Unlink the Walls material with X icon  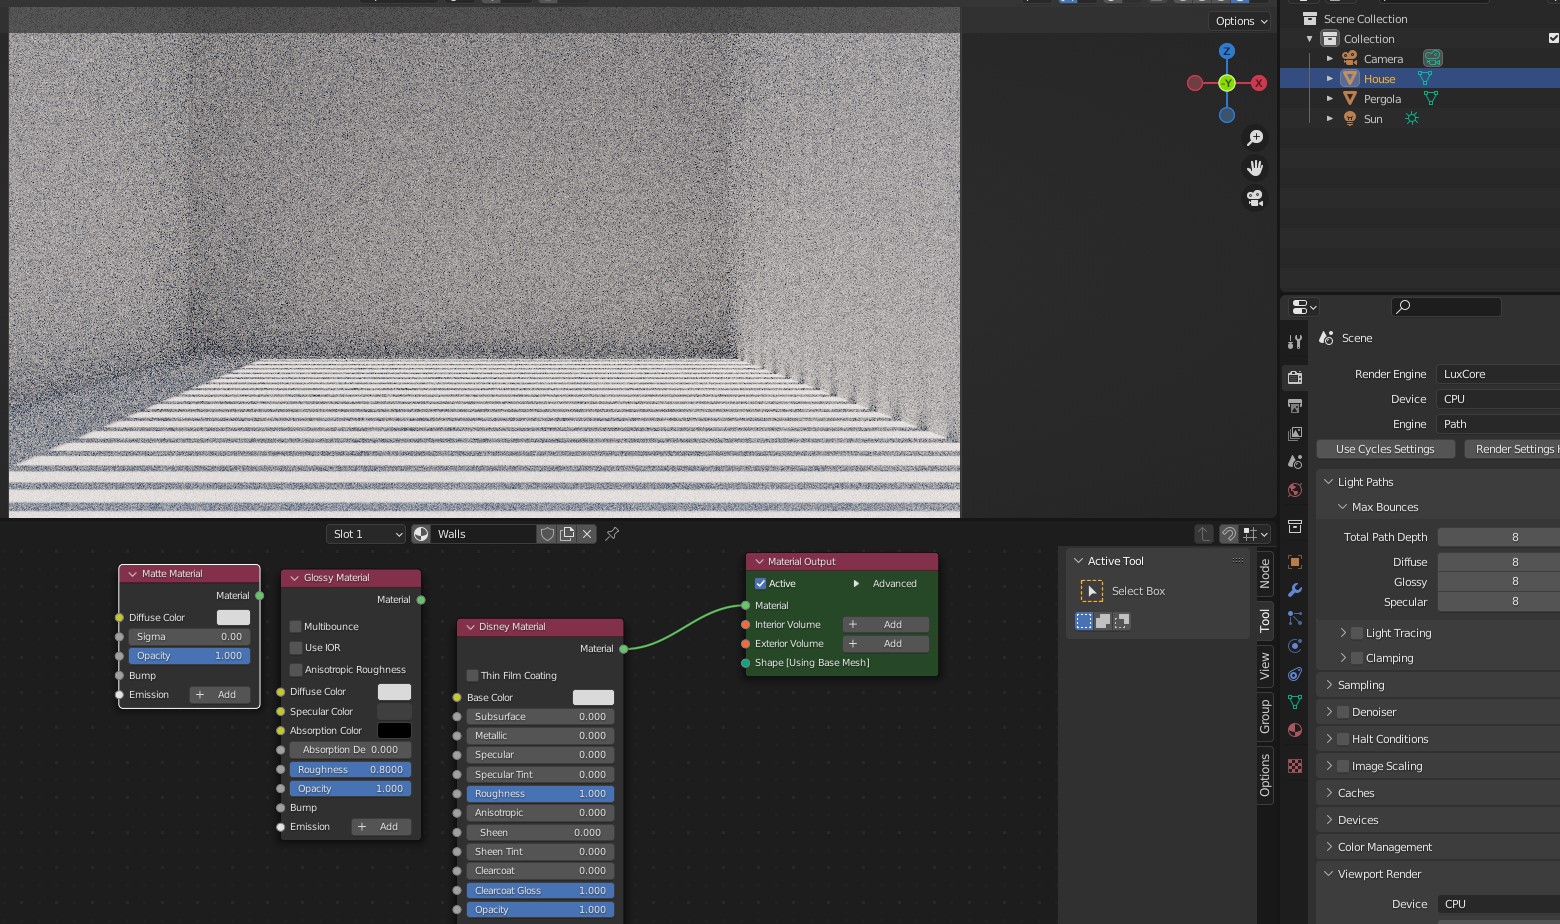point(587,534)
